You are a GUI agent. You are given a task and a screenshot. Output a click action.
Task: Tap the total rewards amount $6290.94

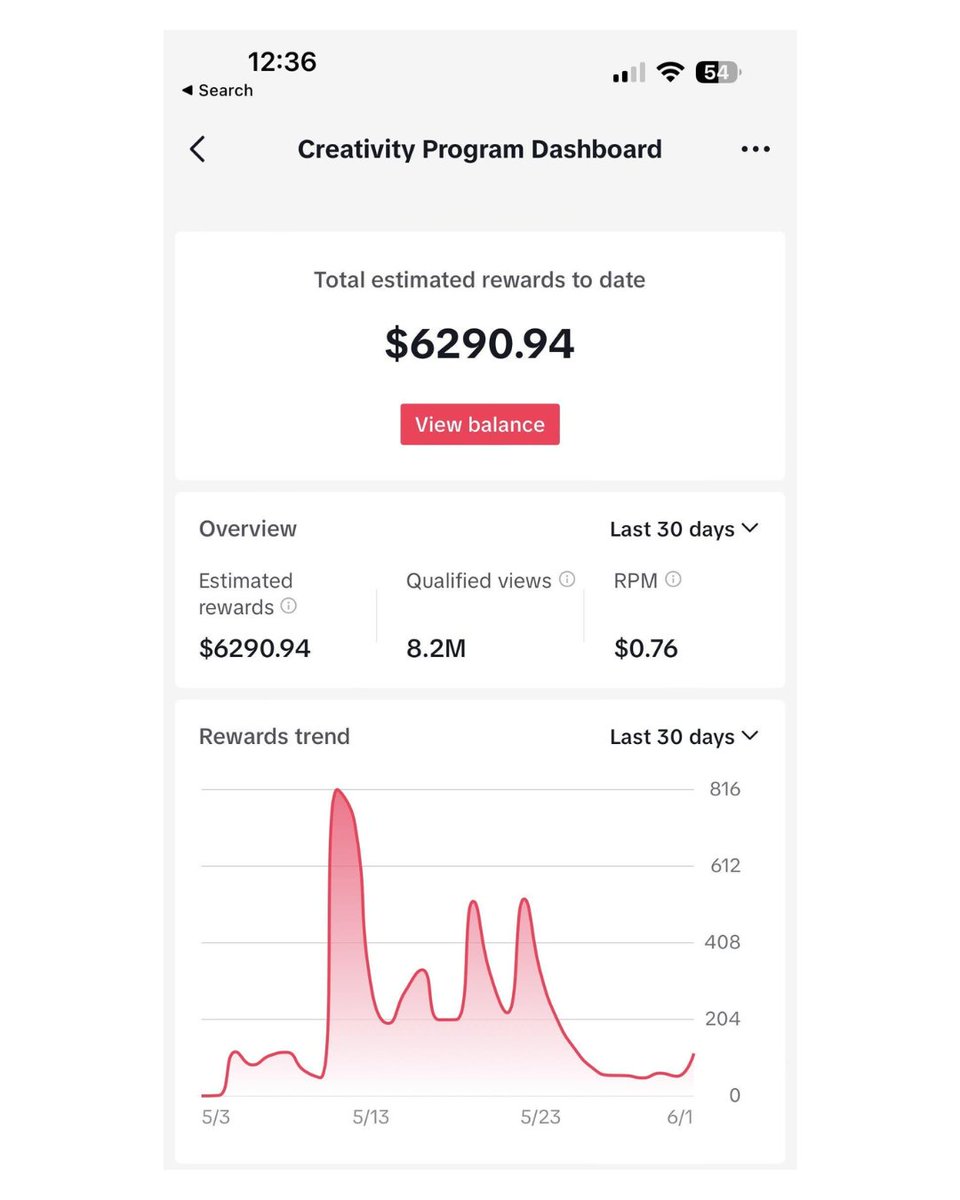tap(480, 344)
